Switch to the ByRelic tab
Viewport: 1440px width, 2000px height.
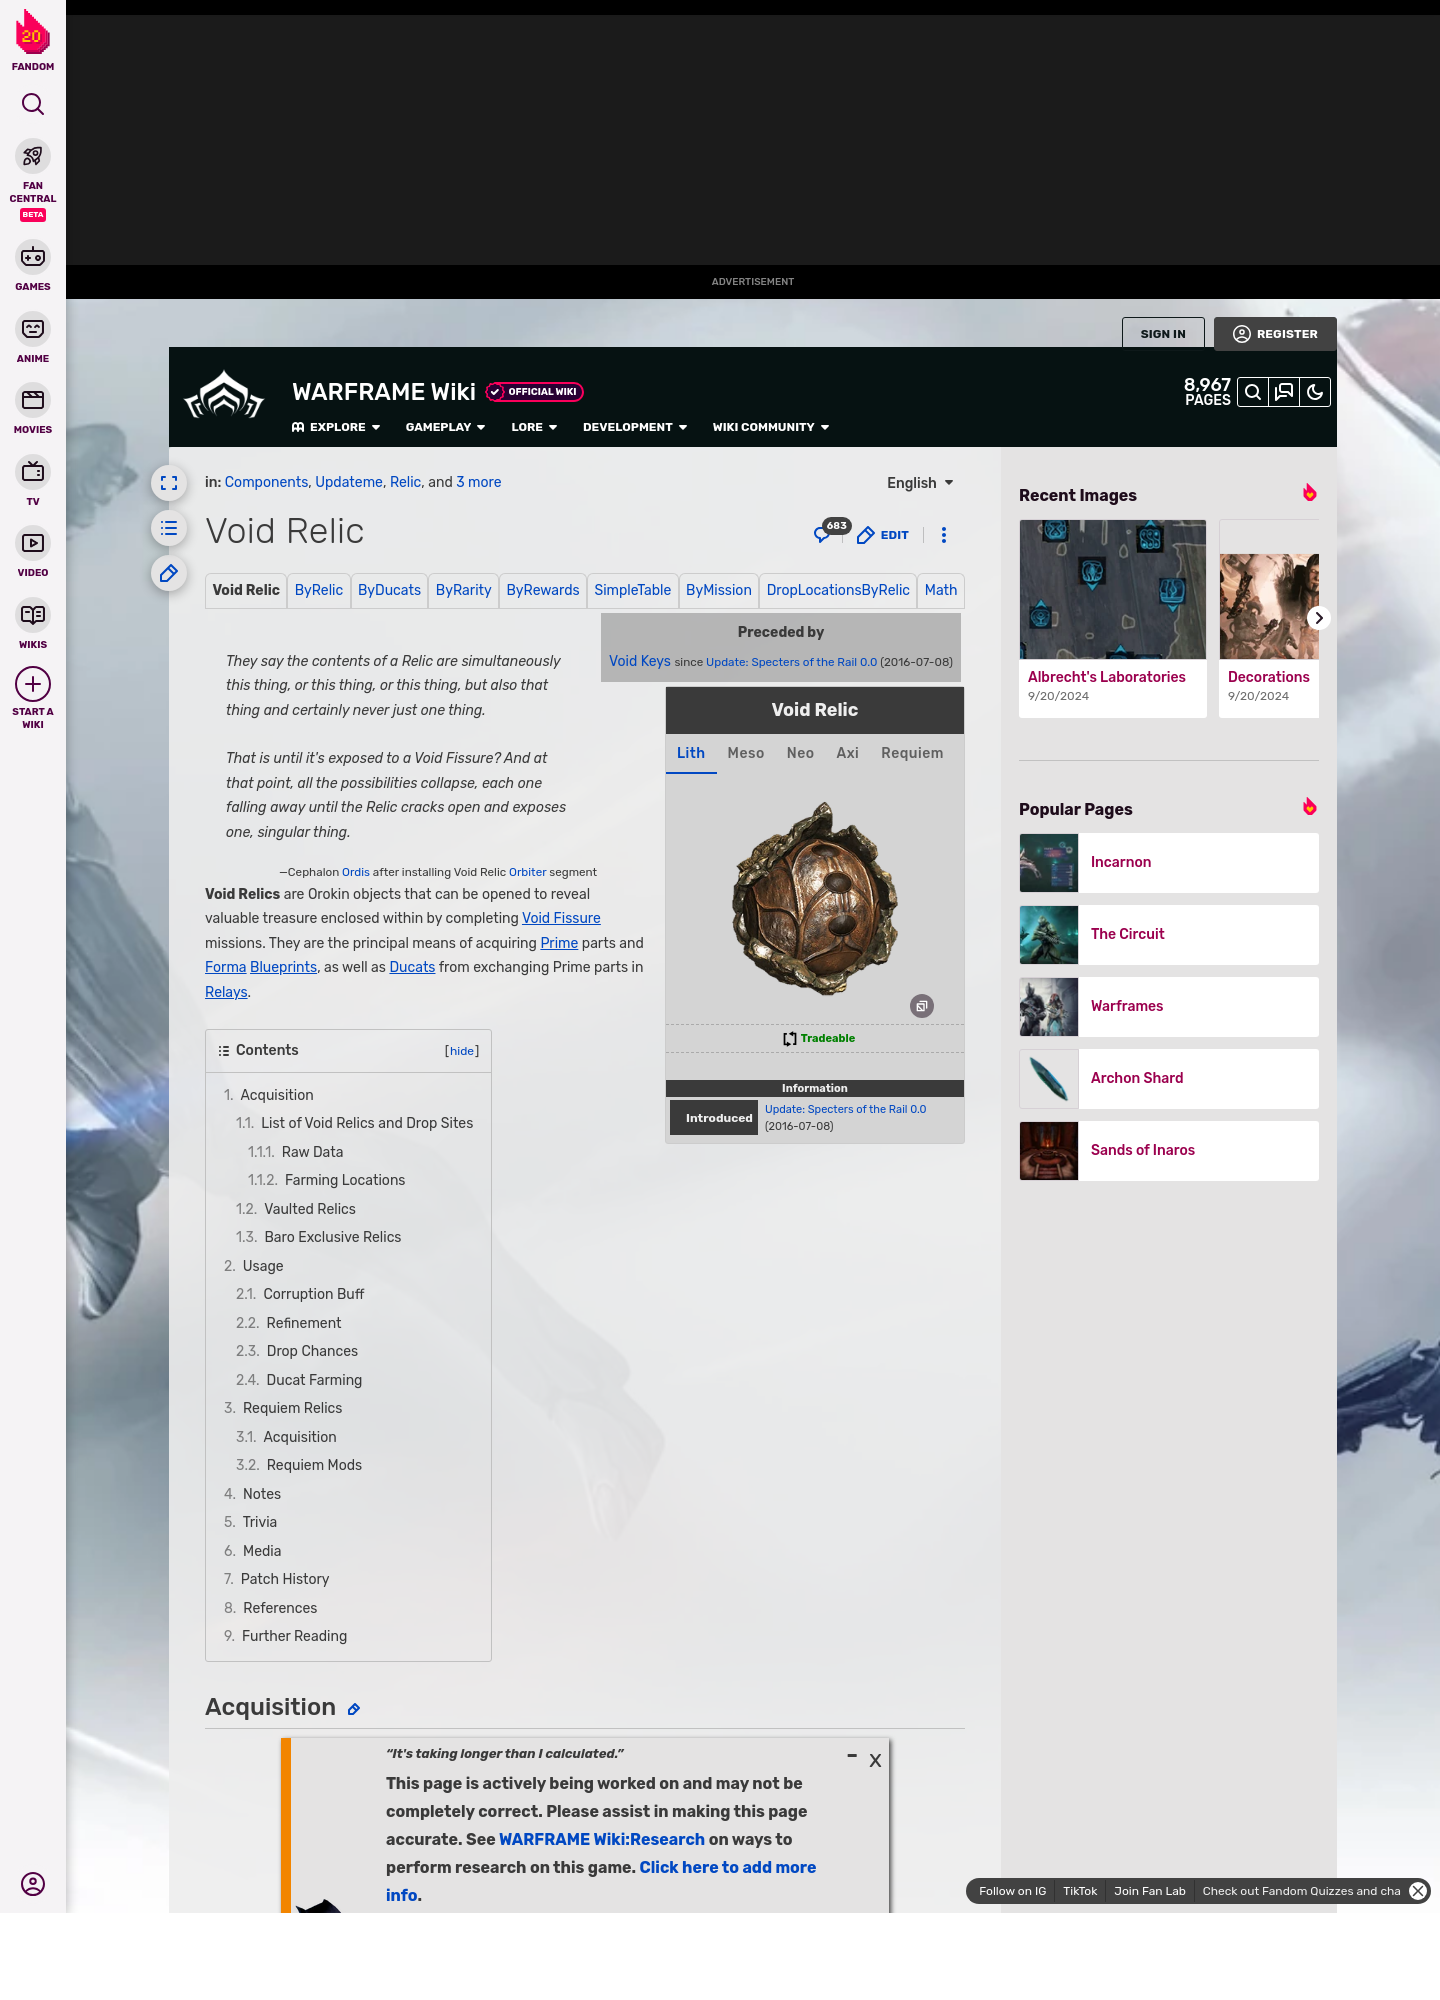click(x=319, y=590)
